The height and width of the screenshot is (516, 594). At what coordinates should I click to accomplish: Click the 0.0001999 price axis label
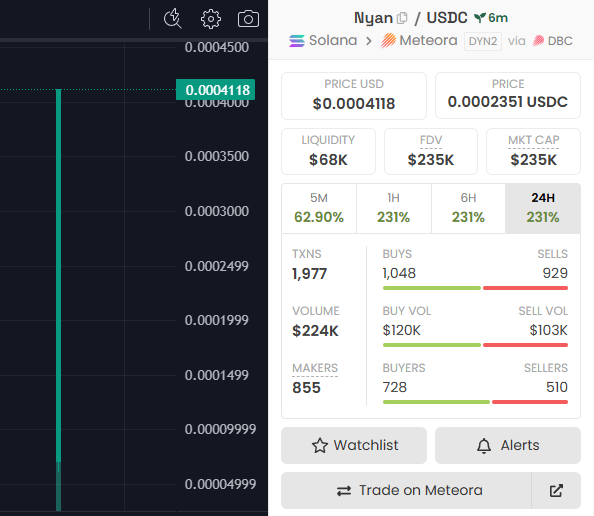pos(217,320)
